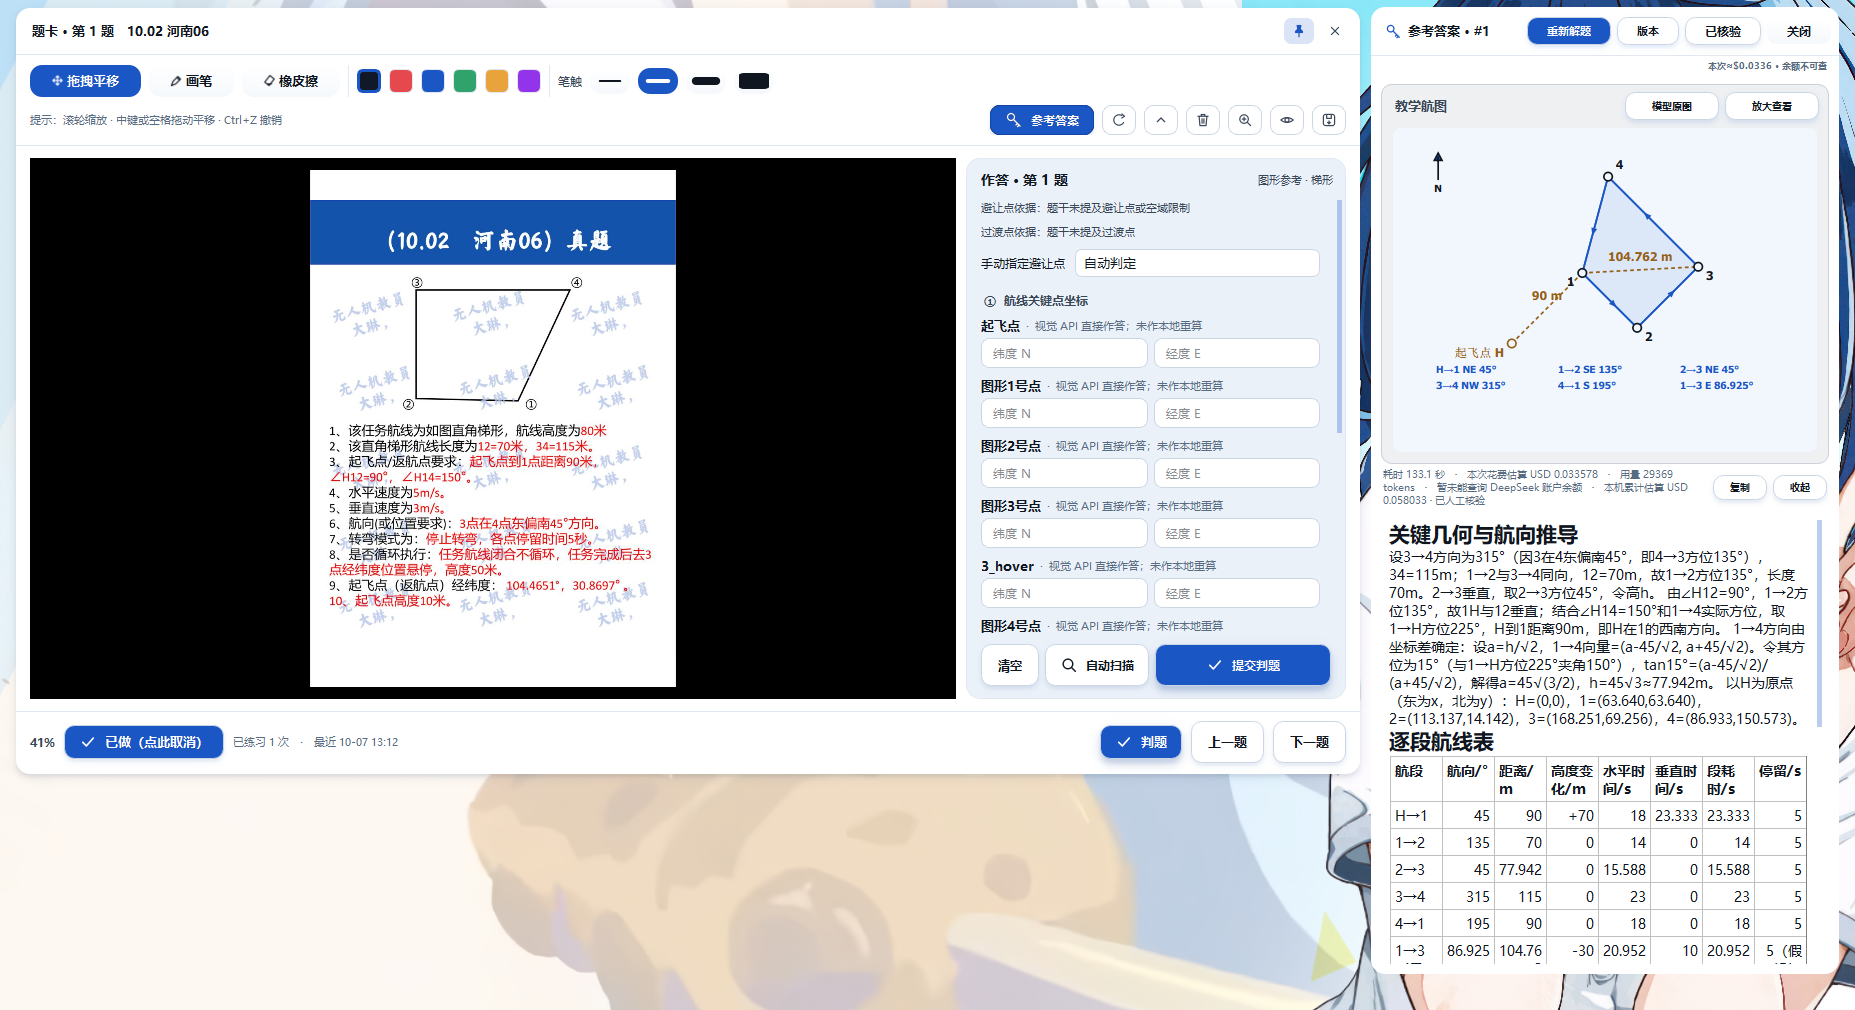Viewport: 1855px width, 1010px height.
Task: Click the 图形2号点 经度 E field
Action: coord(1237,473)
